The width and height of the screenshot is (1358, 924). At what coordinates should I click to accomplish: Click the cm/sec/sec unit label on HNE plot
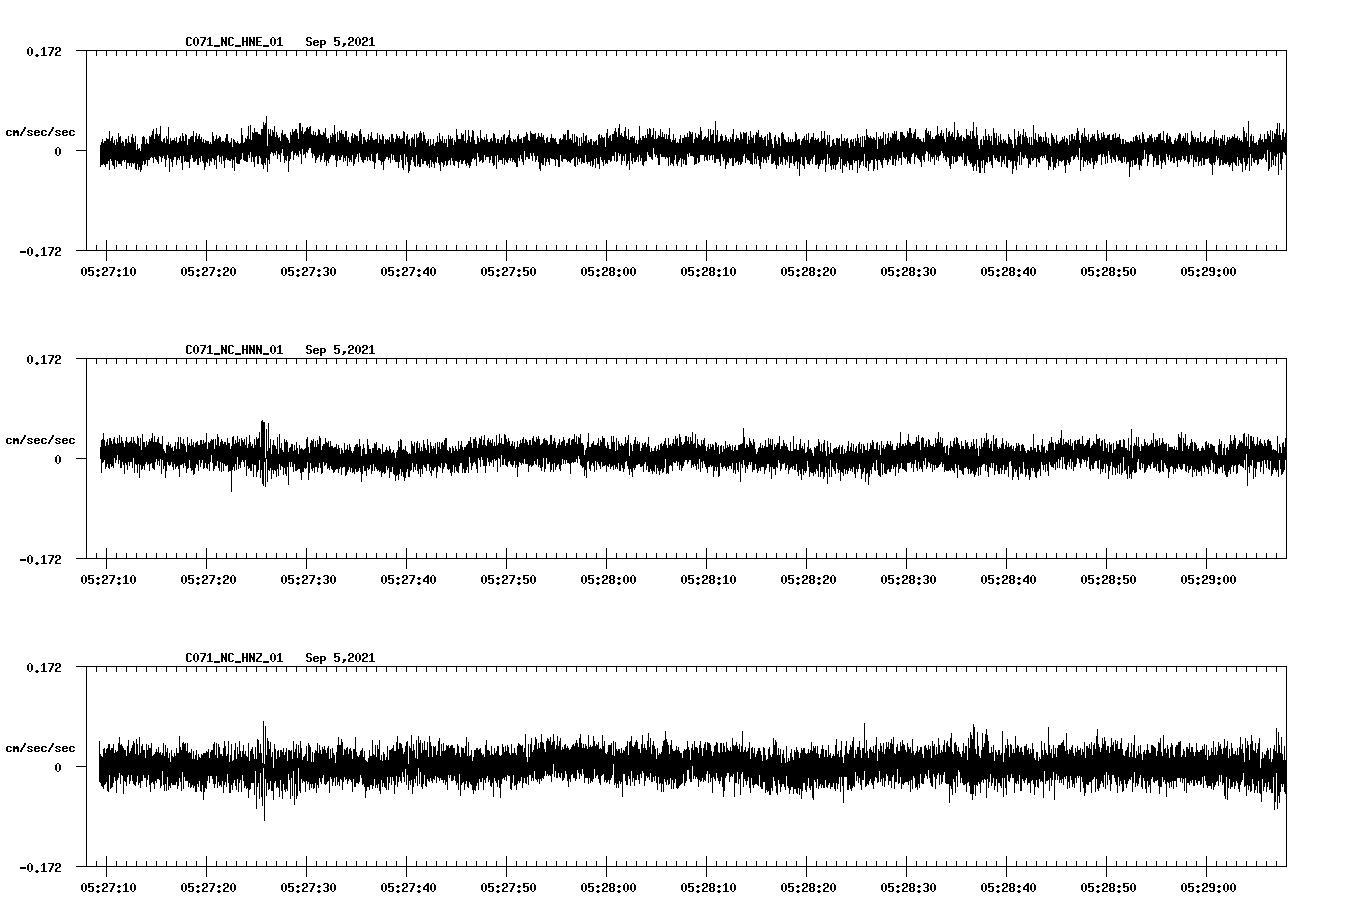pos(40,132)
